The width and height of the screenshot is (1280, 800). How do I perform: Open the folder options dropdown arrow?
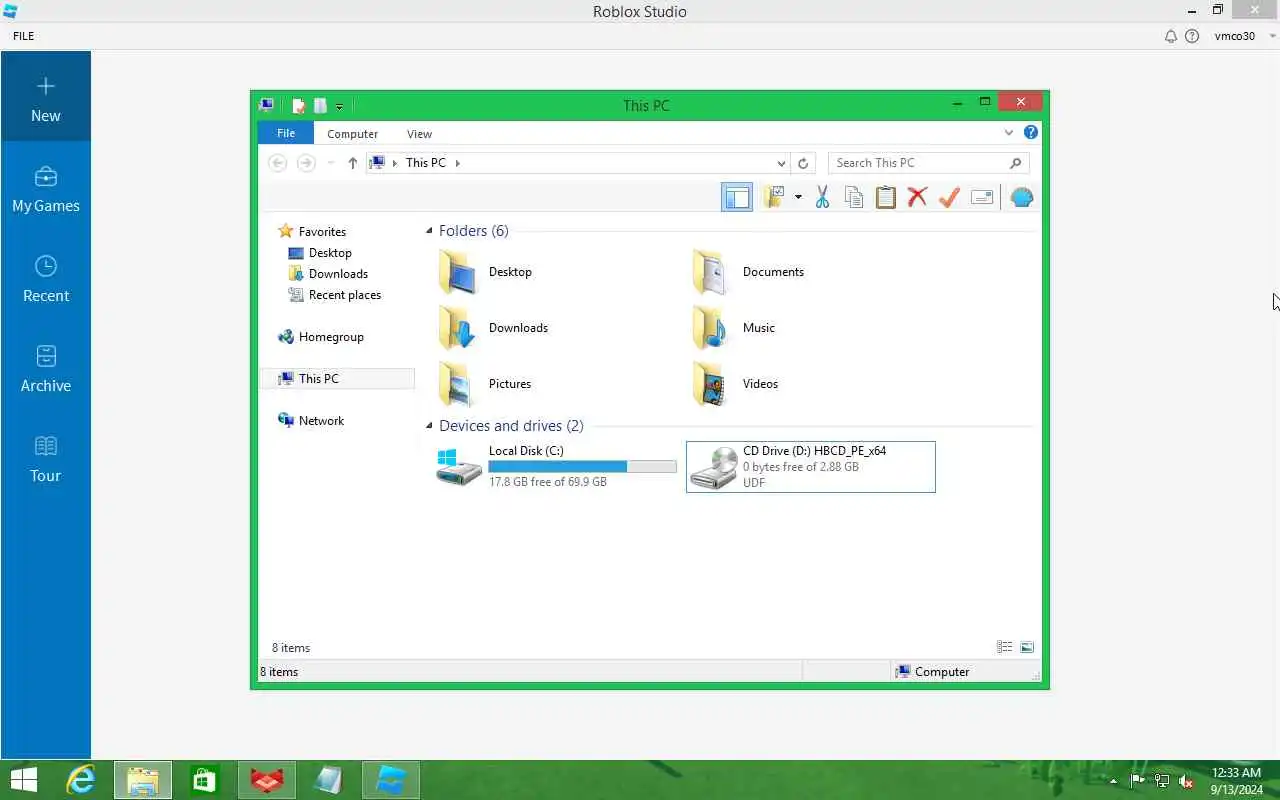click(x=798, y=197)
